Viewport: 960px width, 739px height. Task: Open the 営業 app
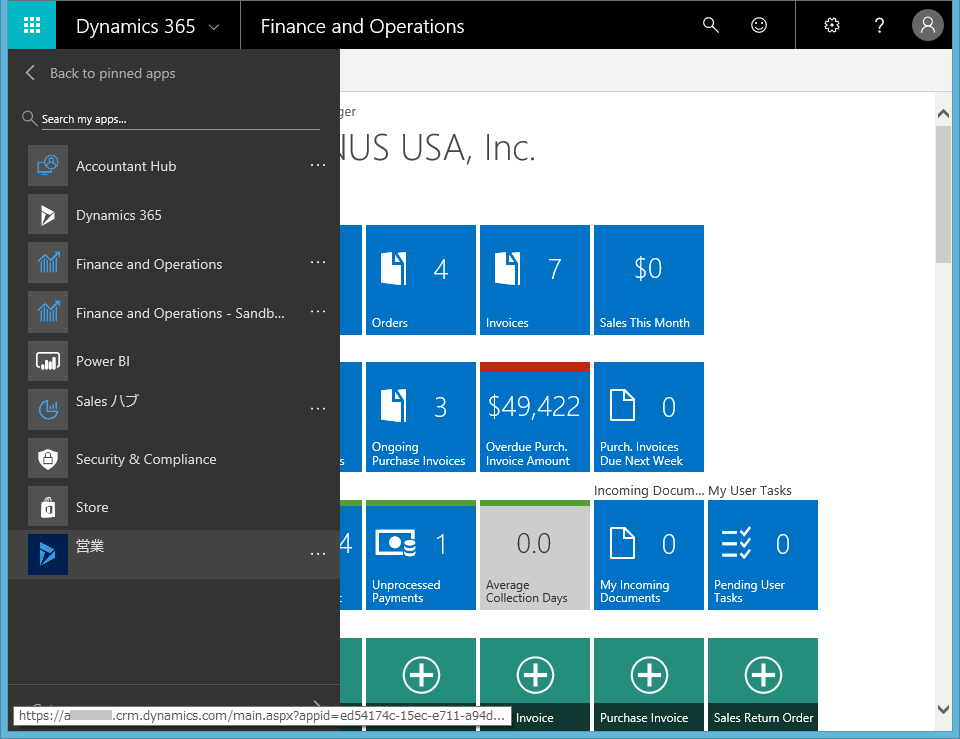coord(90,546)
